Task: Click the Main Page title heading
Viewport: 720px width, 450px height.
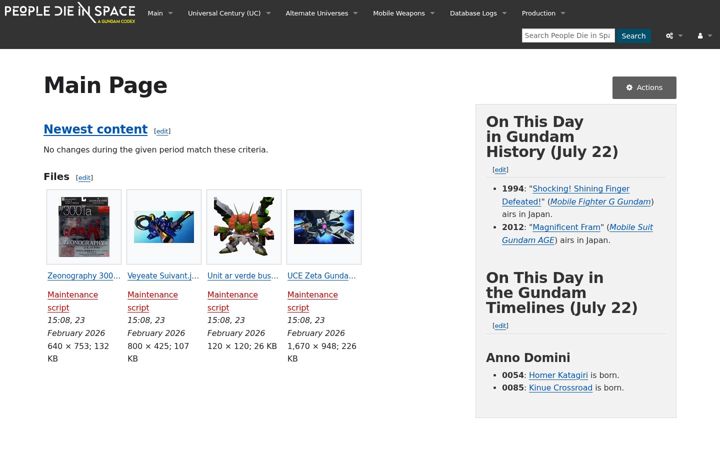Action: [x=106, y=85]
